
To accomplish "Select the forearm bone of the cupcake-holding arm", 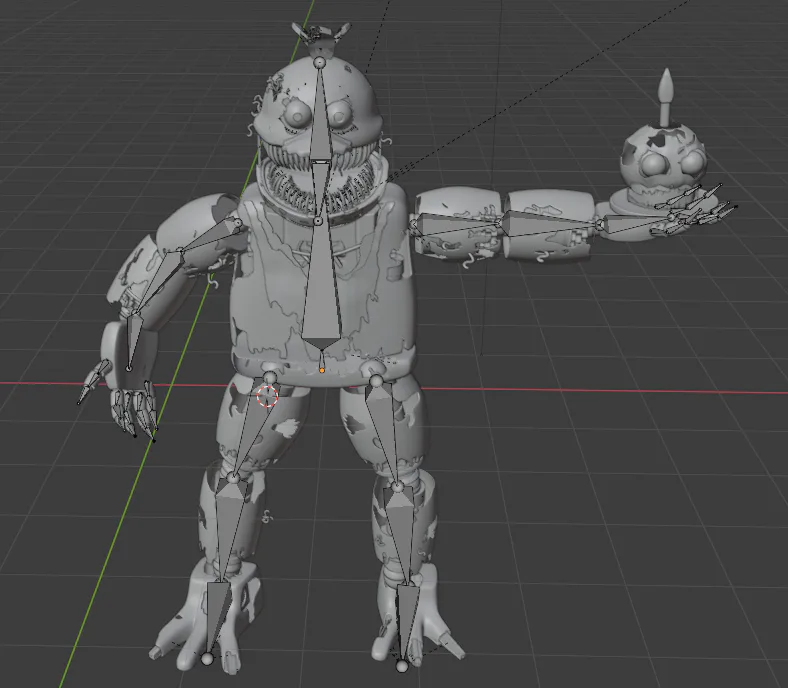I will [x=549, y=223].
